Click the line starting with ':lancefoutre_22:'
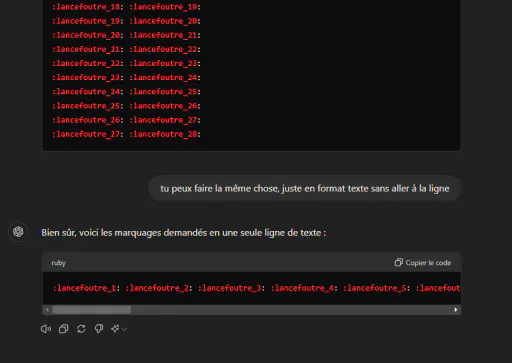This screenshot has height=363, width=512. click(x=126, y=63)
